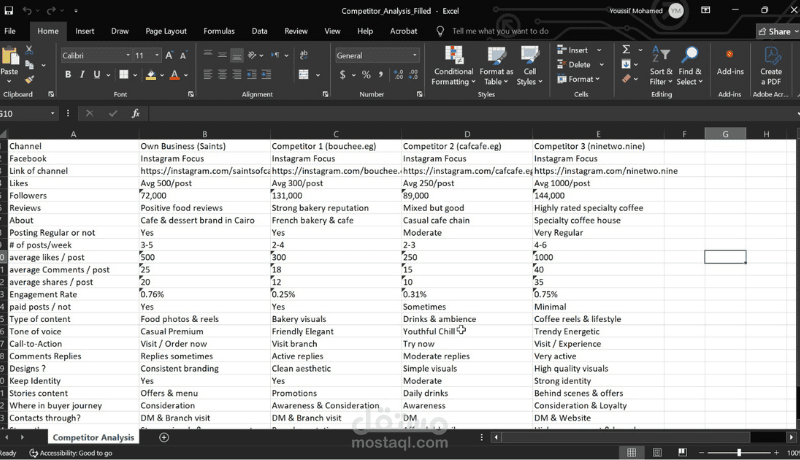Screen dimensions: 800x460
Task: Click the Tell me what you want search box
Action: pyautogui.click(x=500, y=31)
